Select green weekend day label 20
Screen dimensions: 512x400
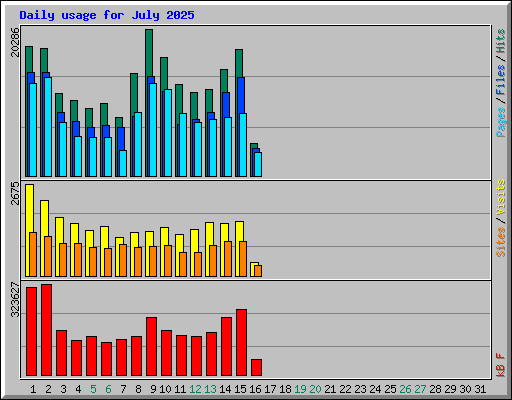[315, 389]
